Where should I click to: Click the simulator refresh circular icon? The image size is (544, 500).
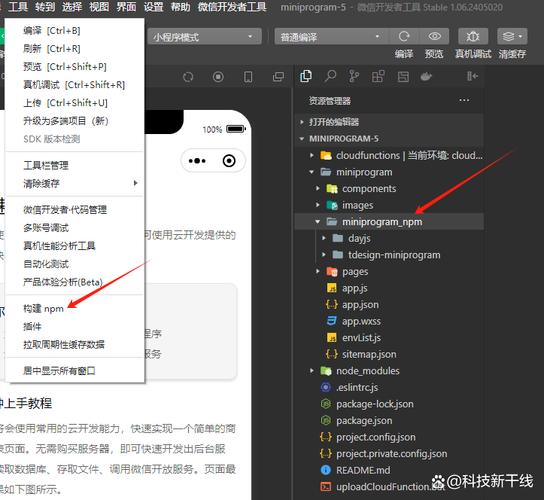[188, 77]
